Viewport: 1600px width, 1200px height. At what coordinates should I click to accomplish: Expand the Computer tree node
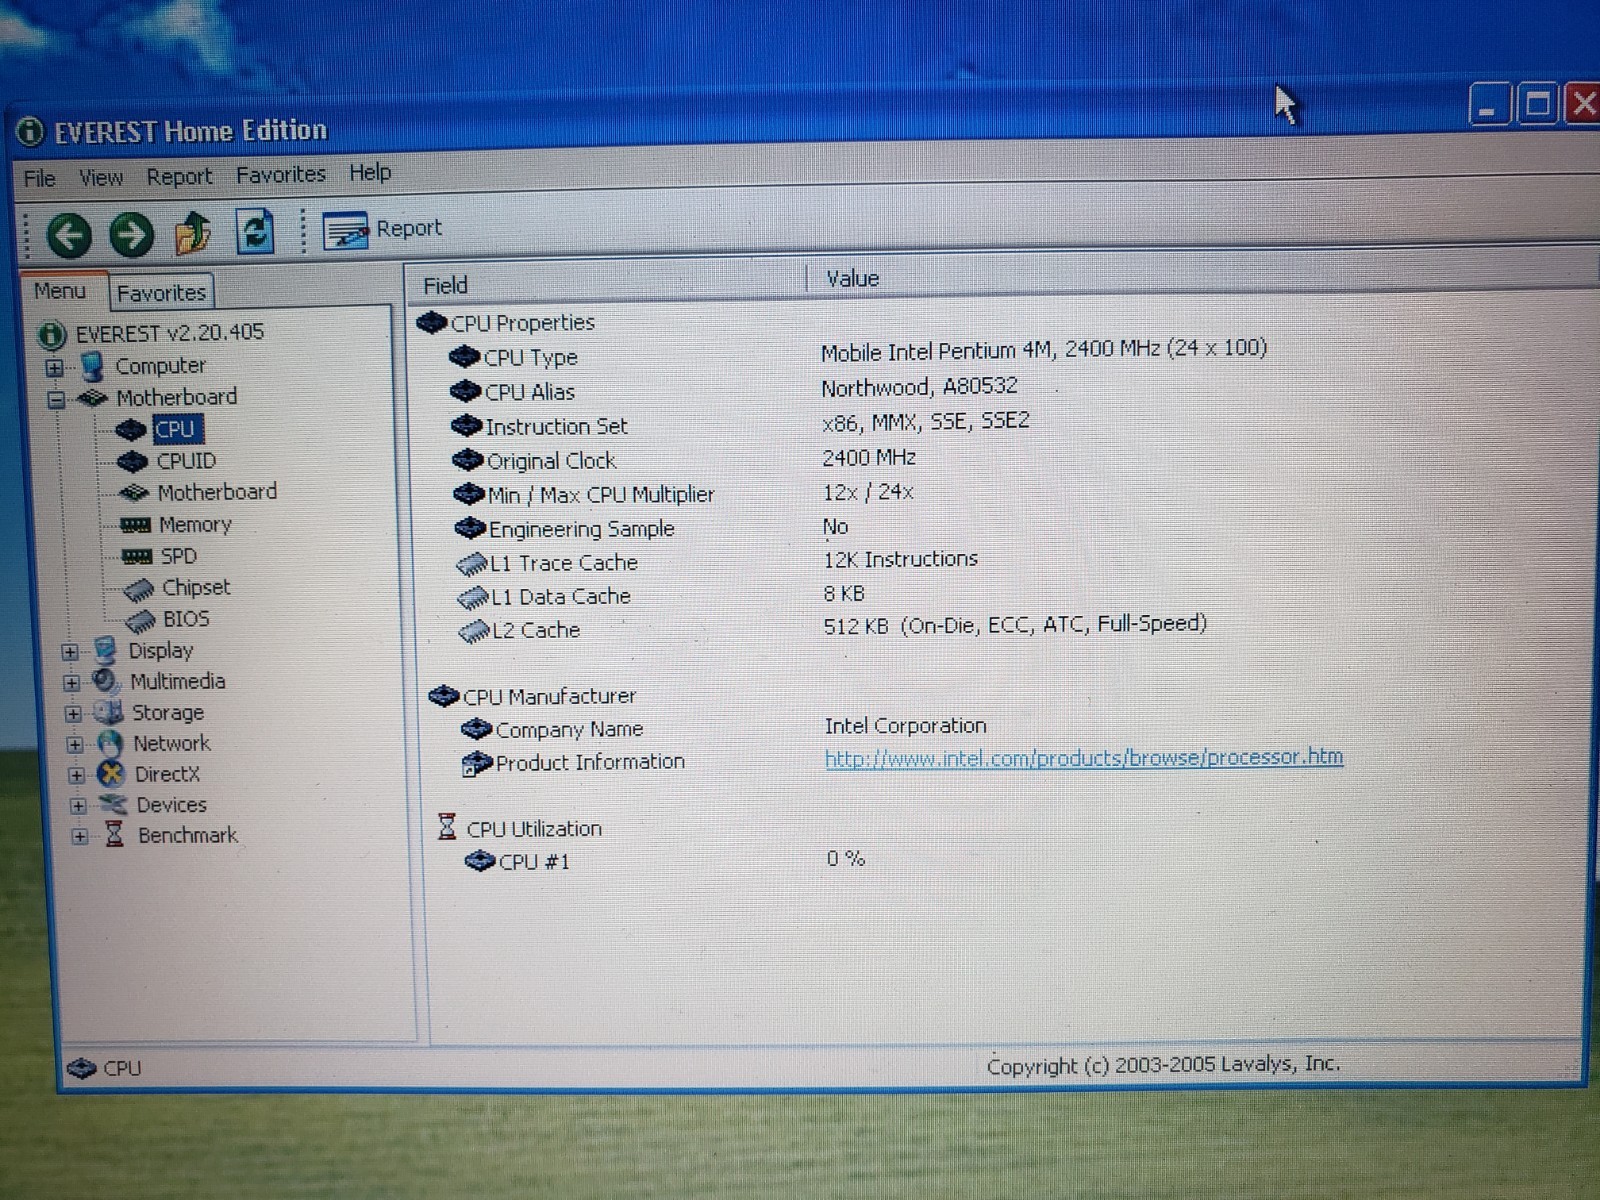55,368
